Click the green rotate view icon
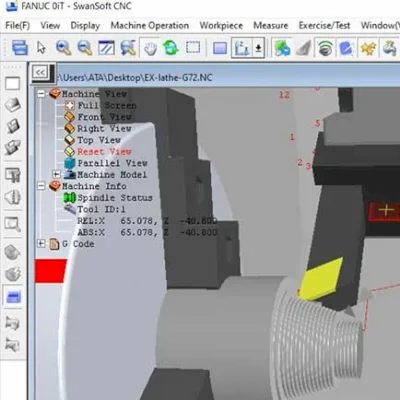The width and height of the screenshot is (400, 400). point(171,48)
